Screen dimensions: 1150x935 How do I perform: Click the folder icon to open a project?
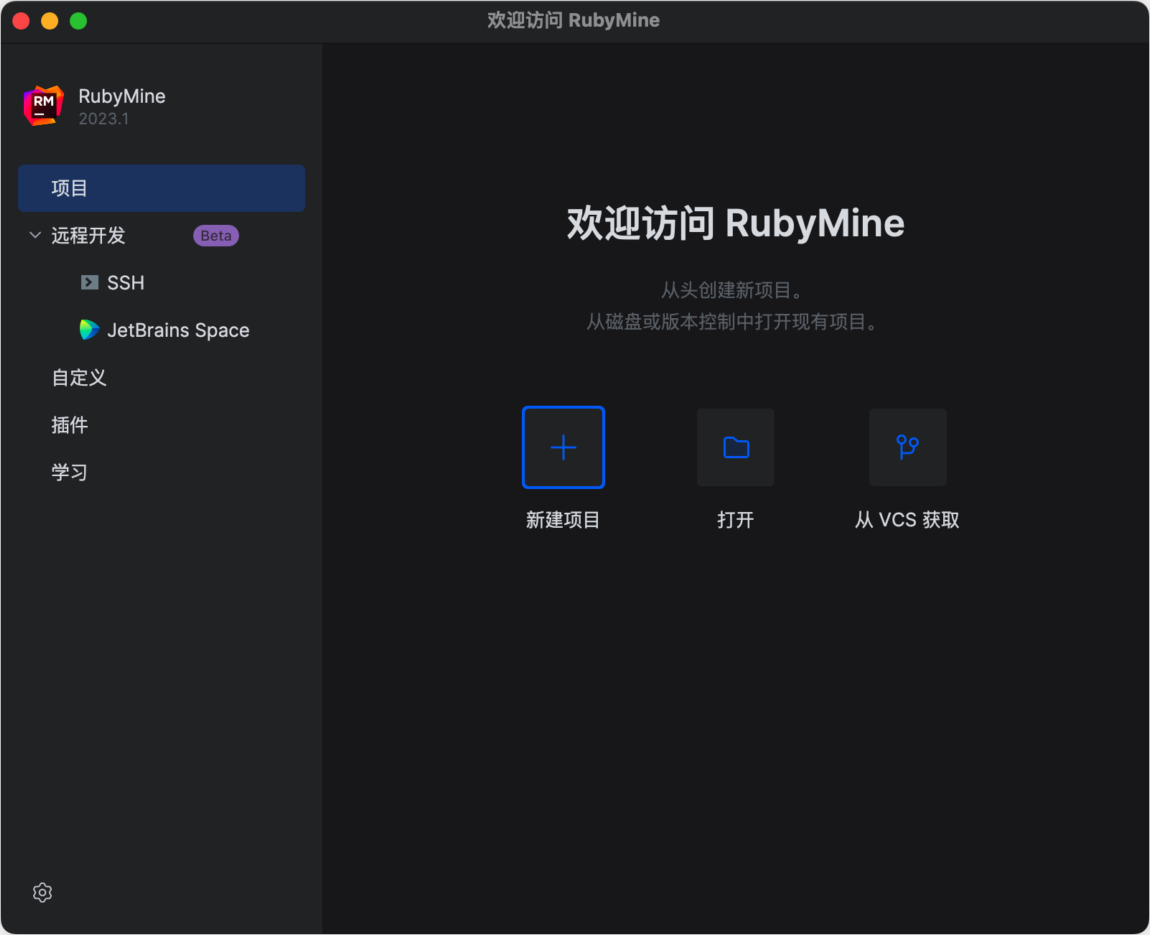coord(736,447)
